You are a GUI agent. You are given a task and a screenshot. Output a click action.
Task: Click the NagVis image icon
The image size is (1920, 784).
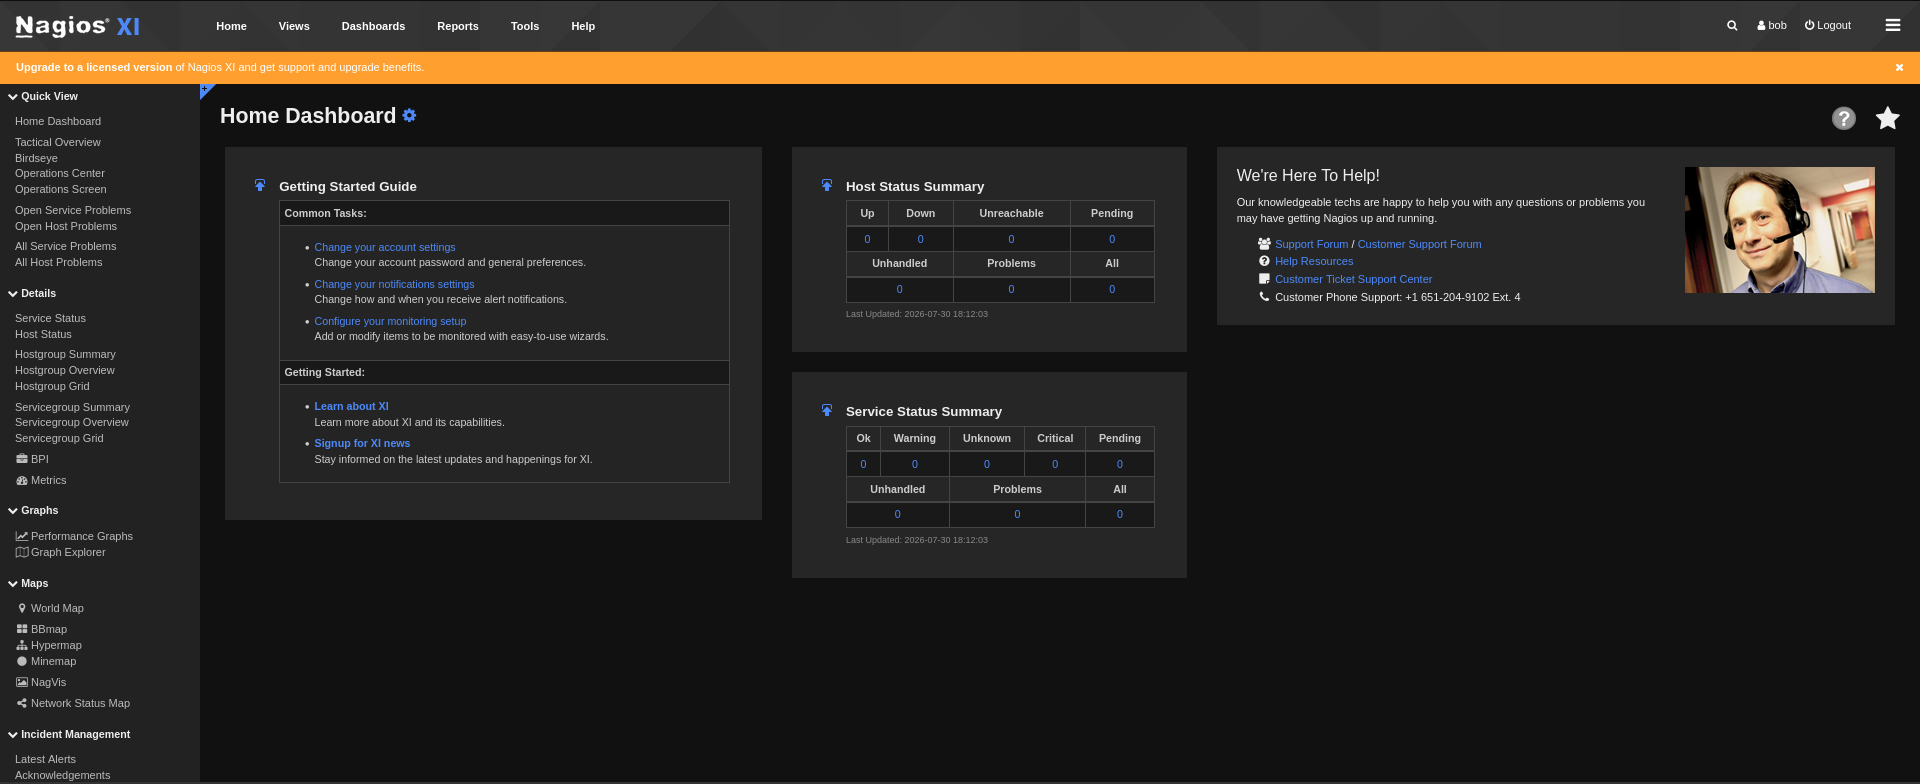tap(22, 683)
